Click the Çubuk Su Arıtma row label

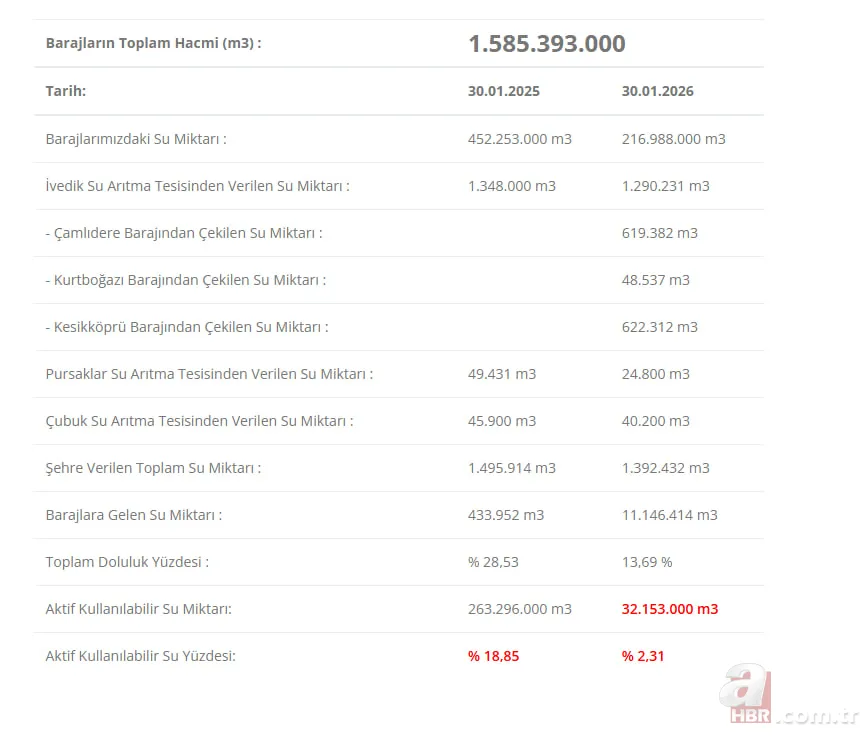click(x=199, y=421)
